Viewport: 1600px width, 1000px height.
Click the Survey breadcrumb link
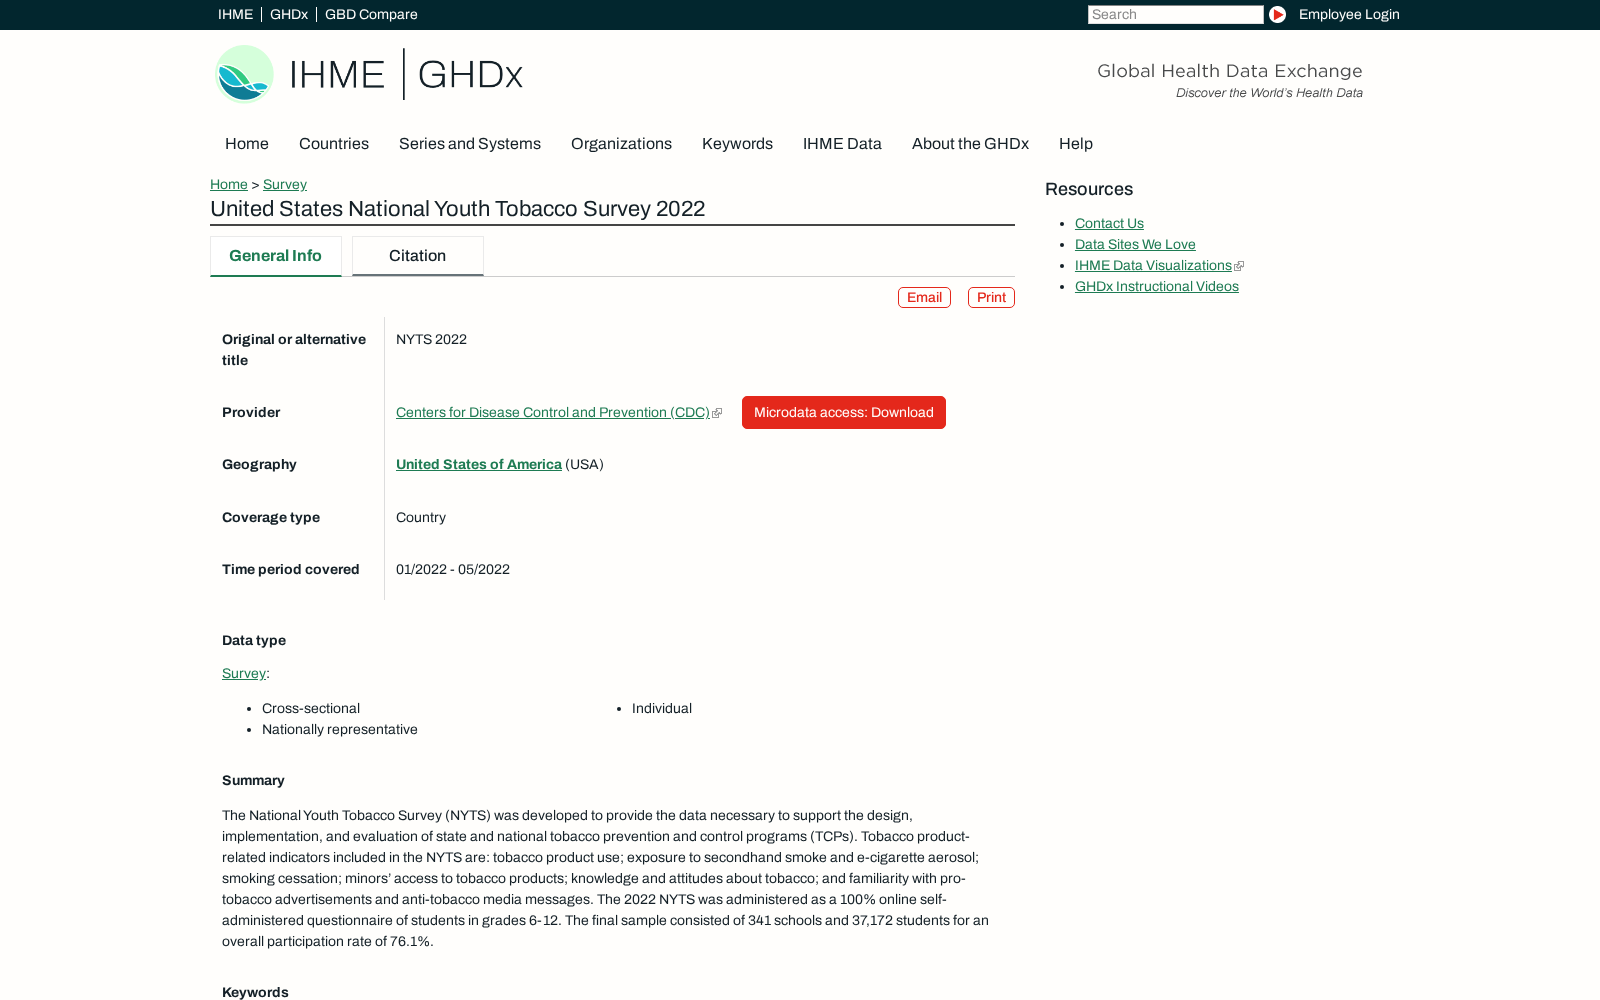[x=285, y=184]
